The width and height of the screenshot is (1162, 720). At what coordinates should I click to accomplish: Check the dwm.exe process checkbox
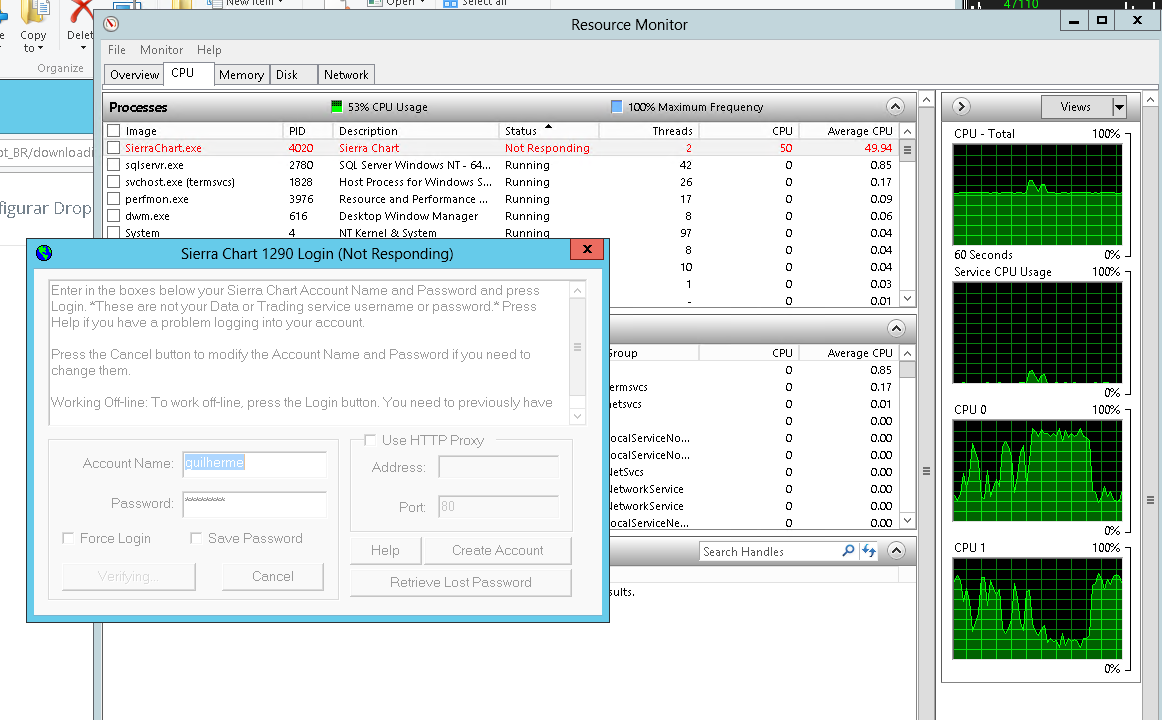pyautogui.click(x=113, y=216)
